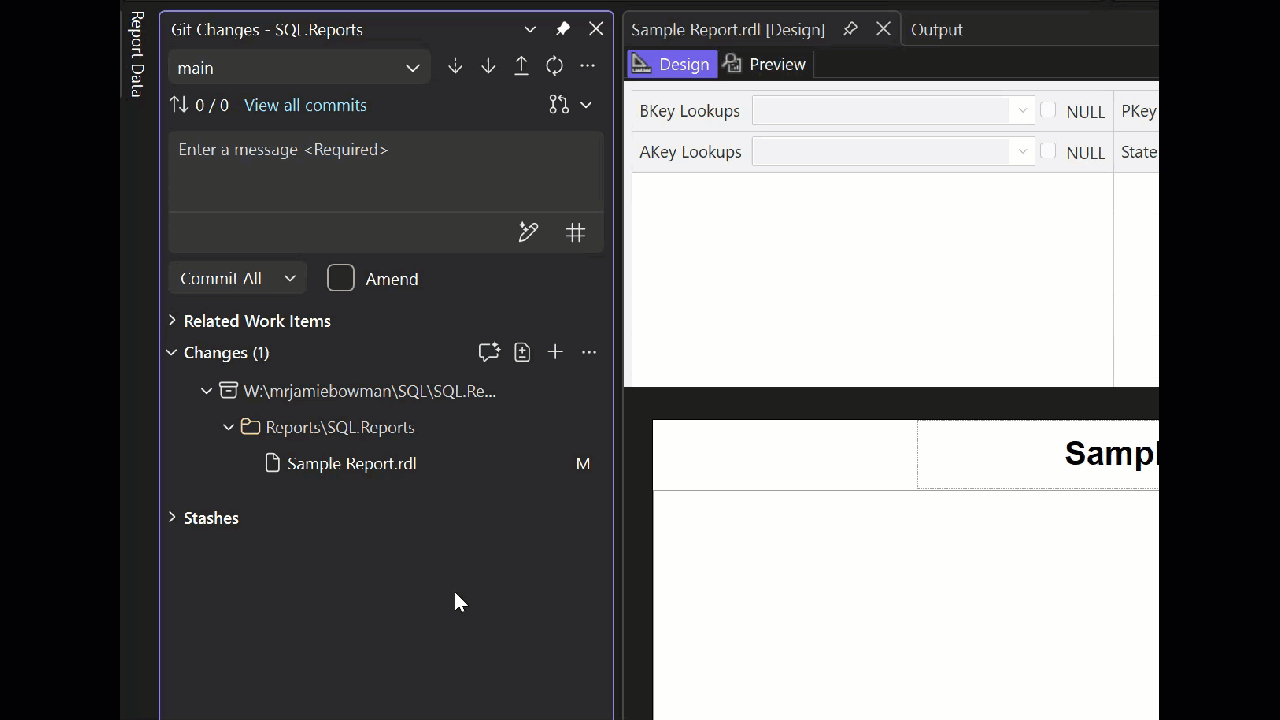Click the 0 / 0 commit count text
Image resolution: width=1280 pixels, height=720 pixels.
[x=212, y=105]
